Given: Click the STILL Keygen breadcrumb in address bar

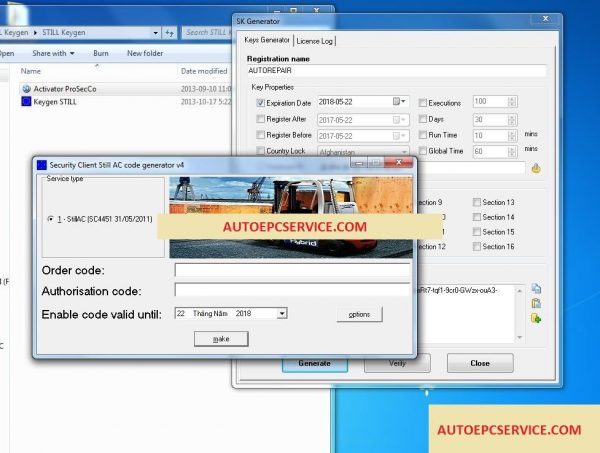Looking at the screenshot, I should pyautogui.click(x=64, y=33).
